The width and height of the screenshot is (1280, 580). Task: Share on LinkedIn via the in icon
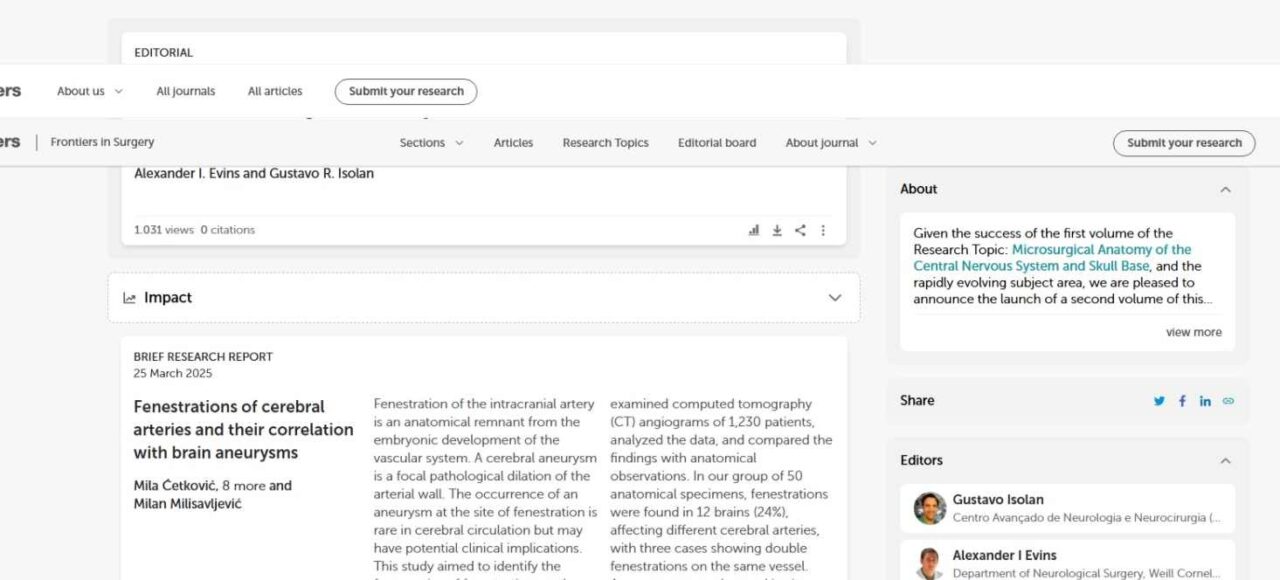1205,401
